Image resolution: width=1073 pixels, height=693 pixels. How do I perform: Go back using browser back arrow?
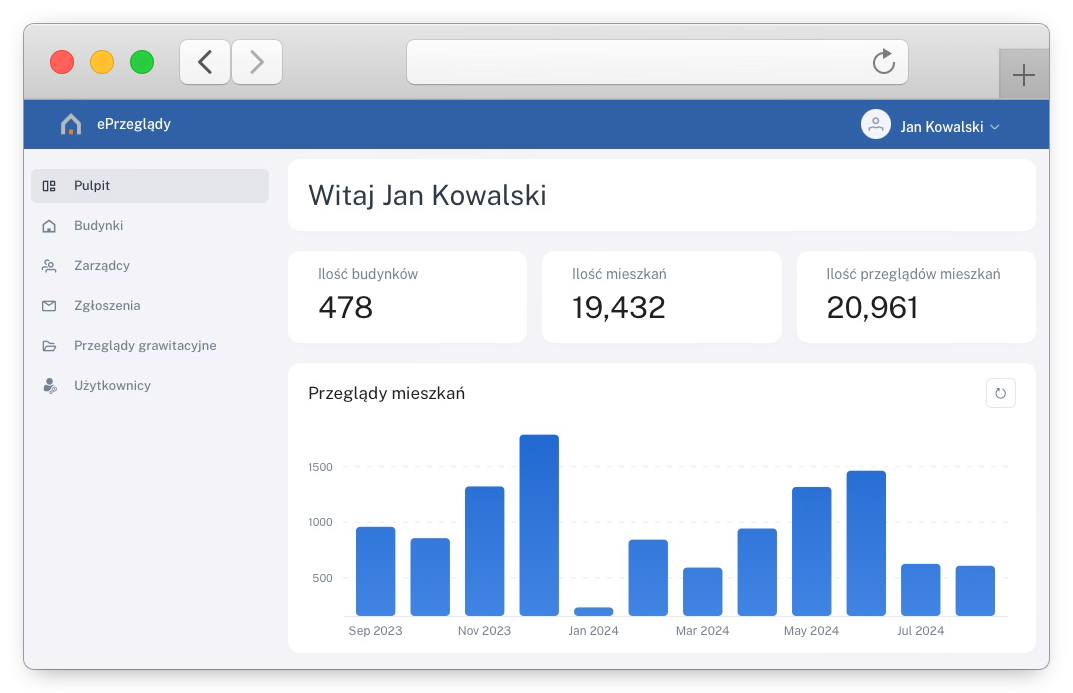(x=205, y=62)
